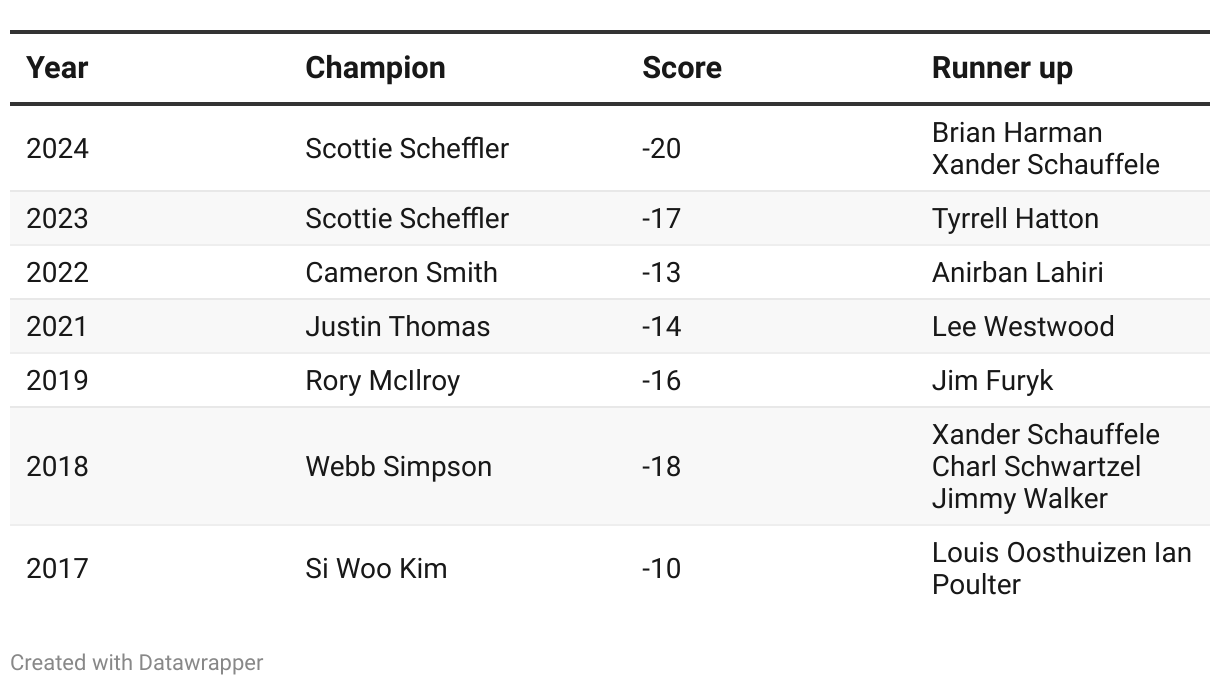The image size is (1220, 686).
Task: Select the -20 score cell
Action: [661, 149]
